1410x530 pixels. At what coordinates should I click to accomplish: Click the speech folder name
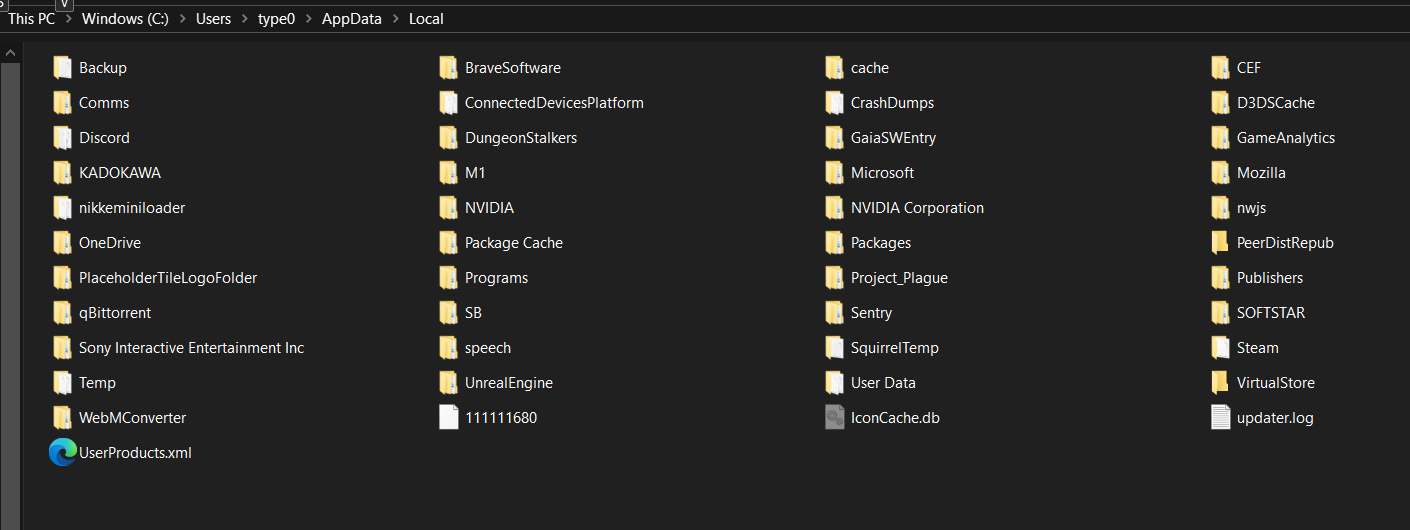click(488, 348)
